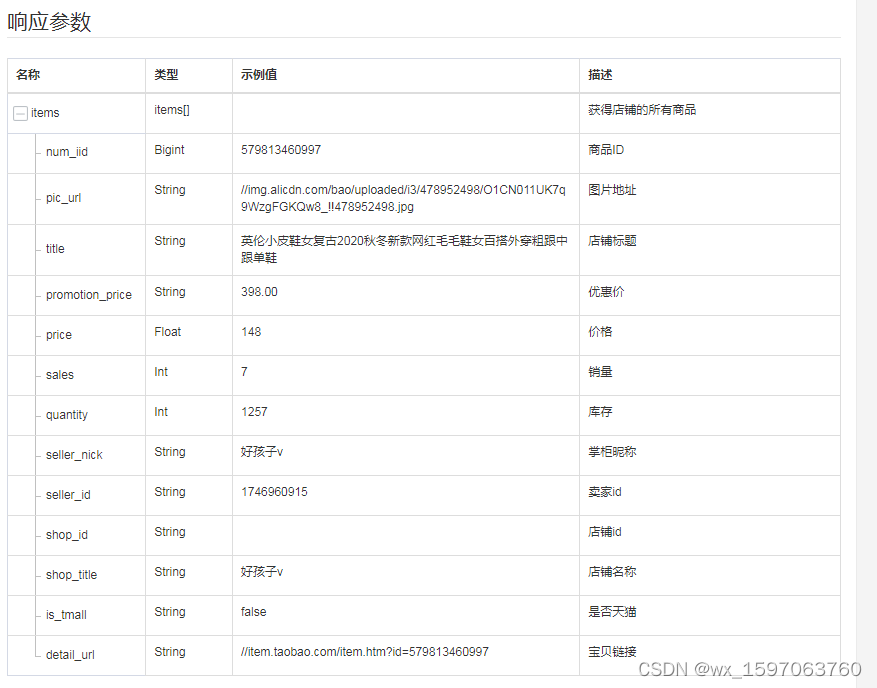Click the String type in detail_url row
This screenshot has width=877, height=688.
(169, 652)
